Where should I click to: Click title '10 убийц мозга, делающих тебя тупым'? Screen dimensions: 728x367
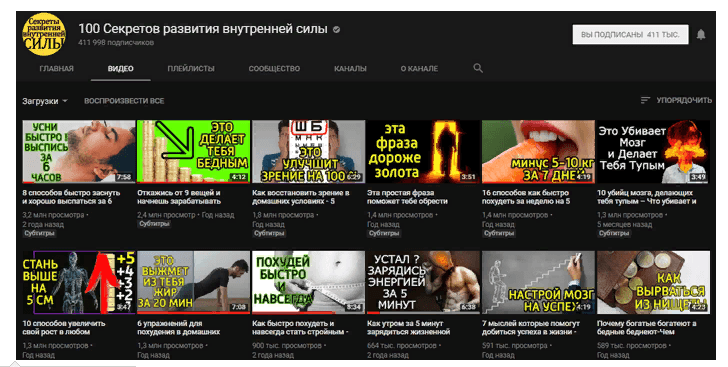click(x=646, y=197)
